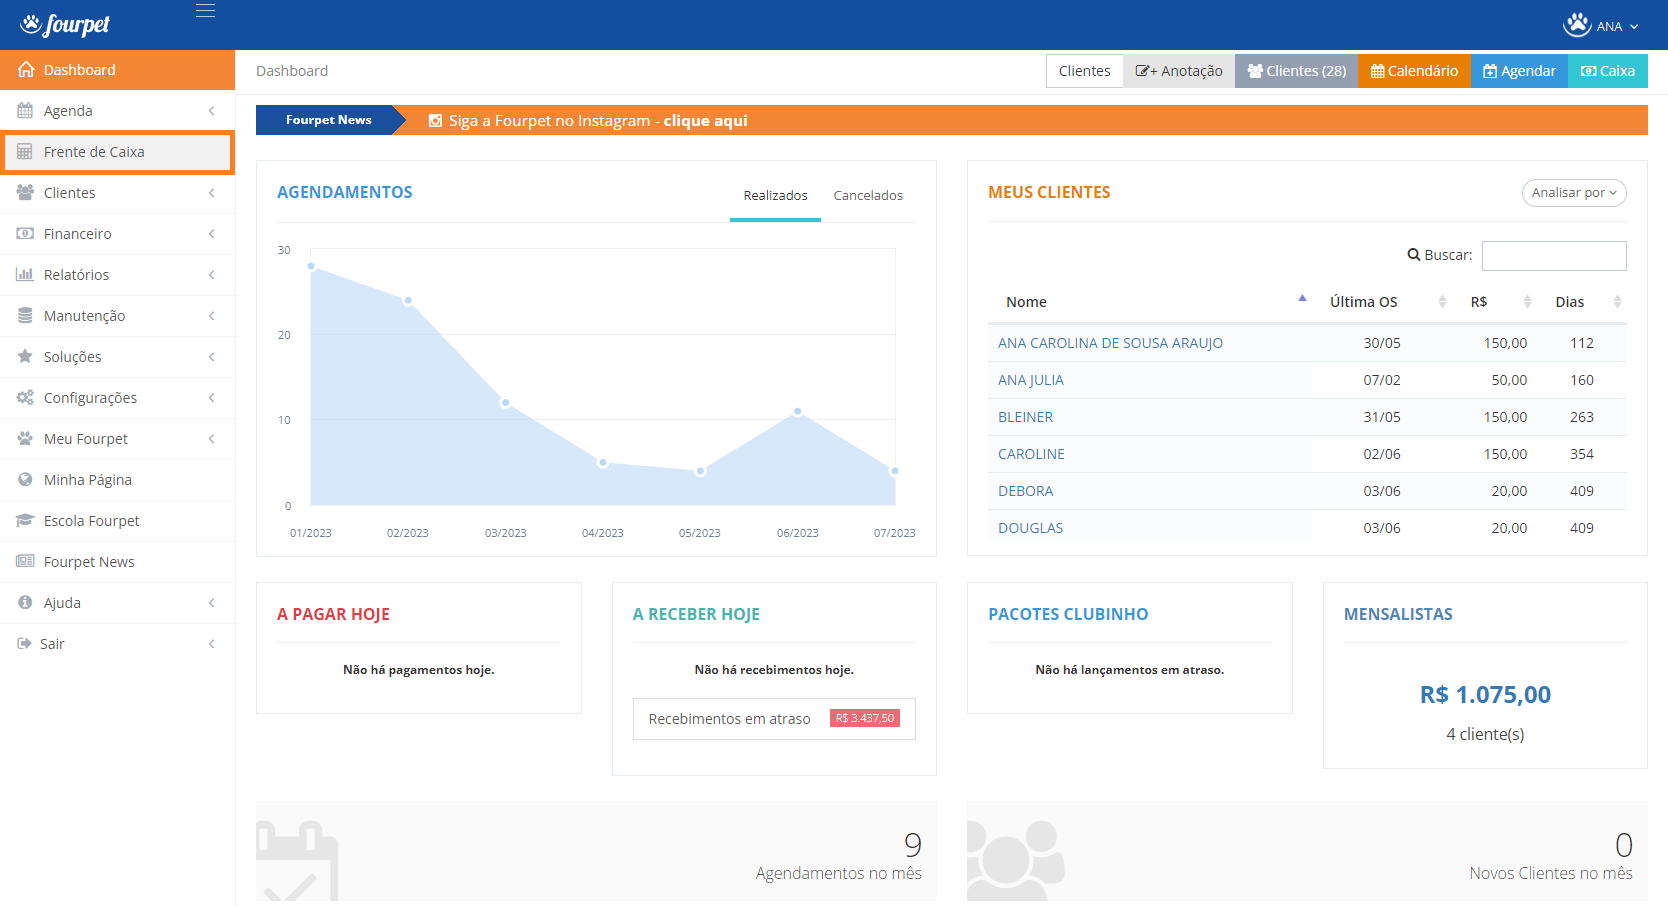Open the ANA account dropdown arrow
The image size is (1668, 907).
click(1634, 27)
